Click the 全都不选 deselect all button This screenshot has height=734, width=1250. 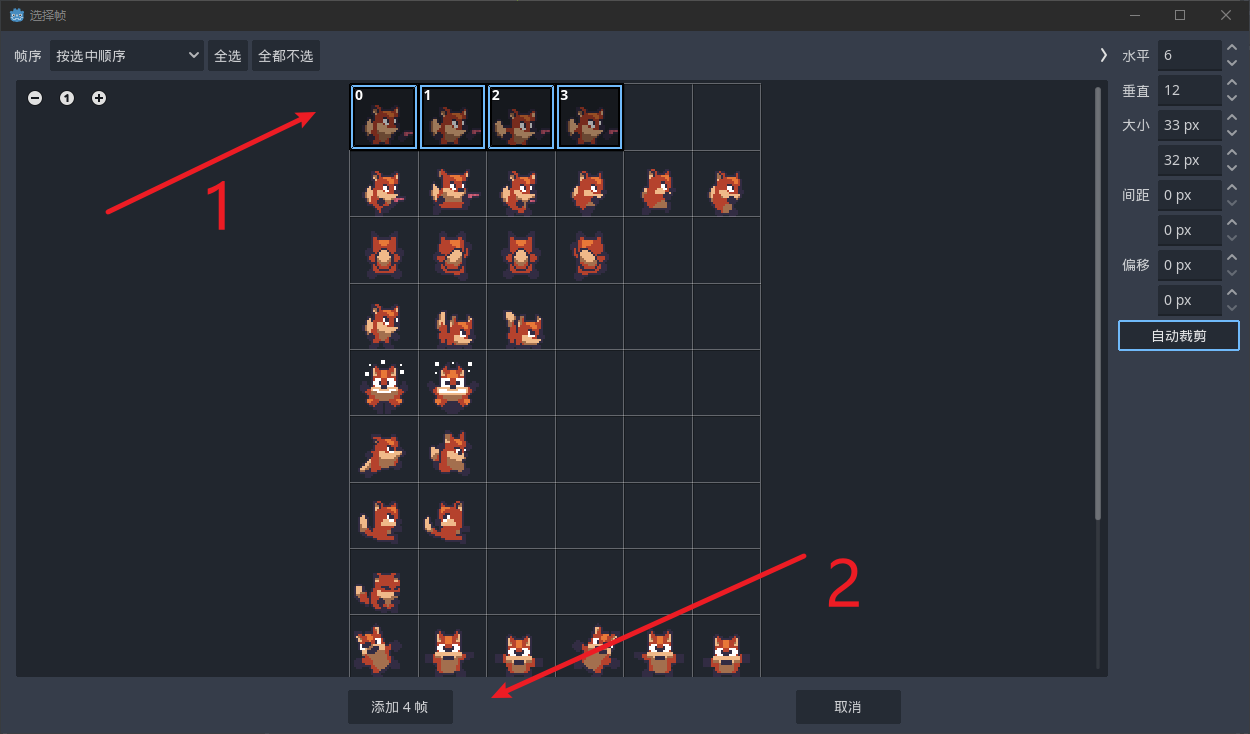286,56
